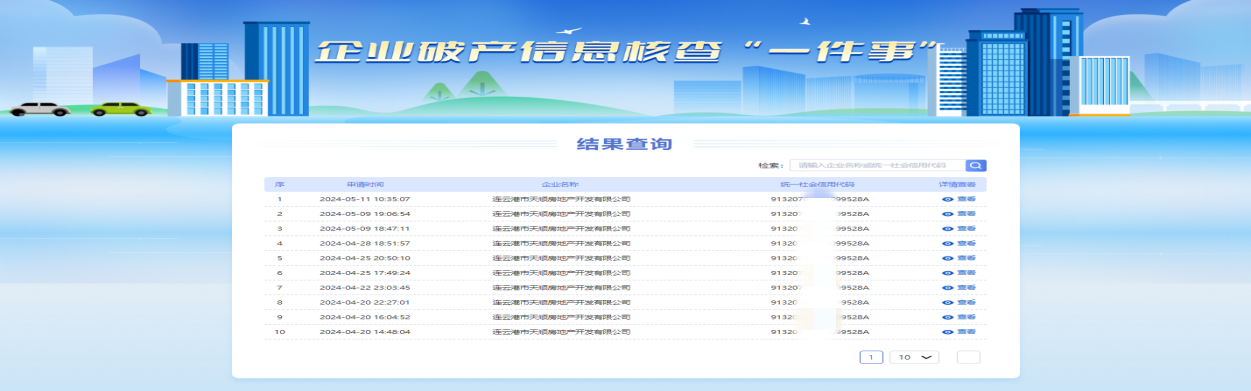Click the 结果查询 panel heading

tap(625, 144)
